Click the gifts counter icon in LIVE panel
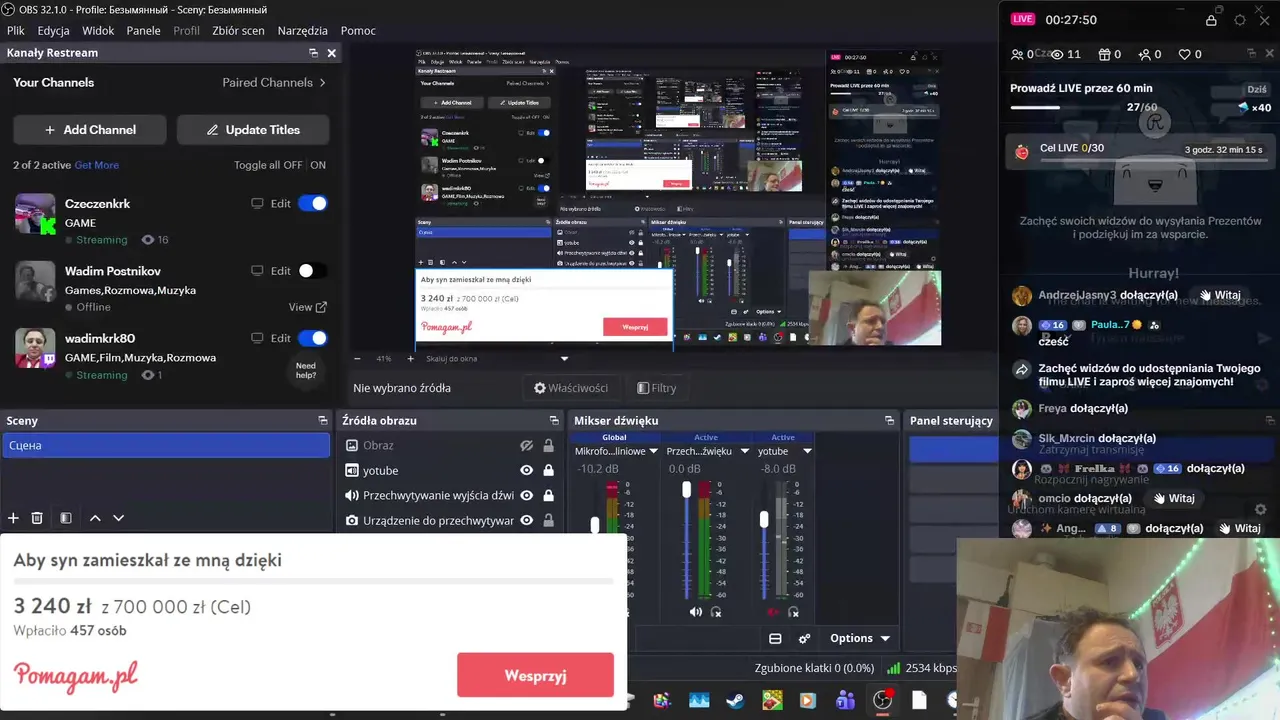Viewport: 1280px width, 720px height. [x=1104, y=54]
